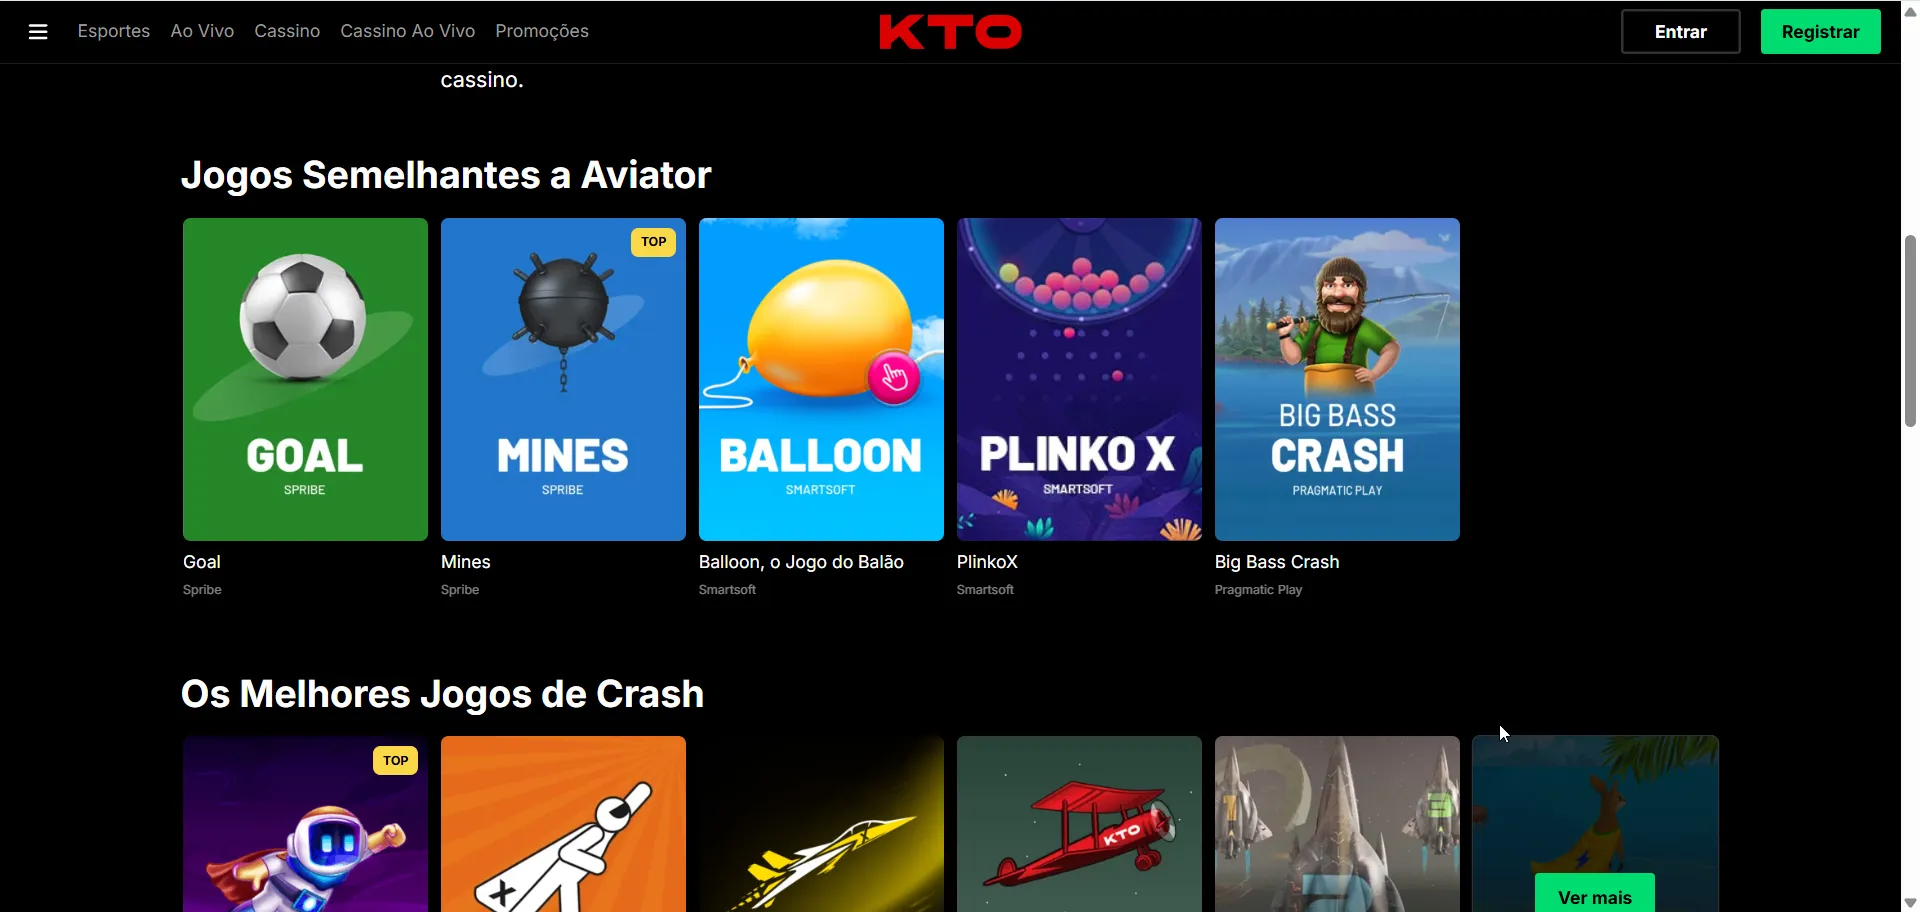Open the Mines game tile
The image size is (1920, 912).
563,379
